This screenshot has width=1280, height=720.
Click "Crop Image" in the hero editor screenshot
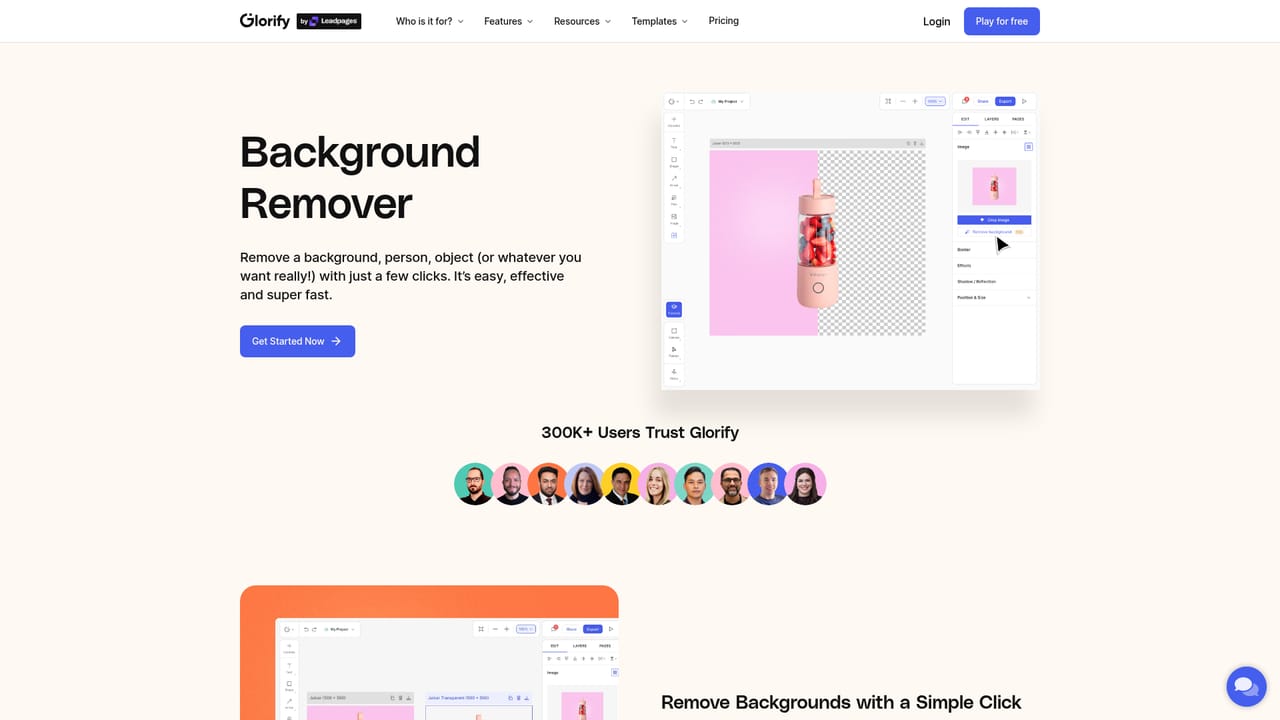tap(994, 220)
